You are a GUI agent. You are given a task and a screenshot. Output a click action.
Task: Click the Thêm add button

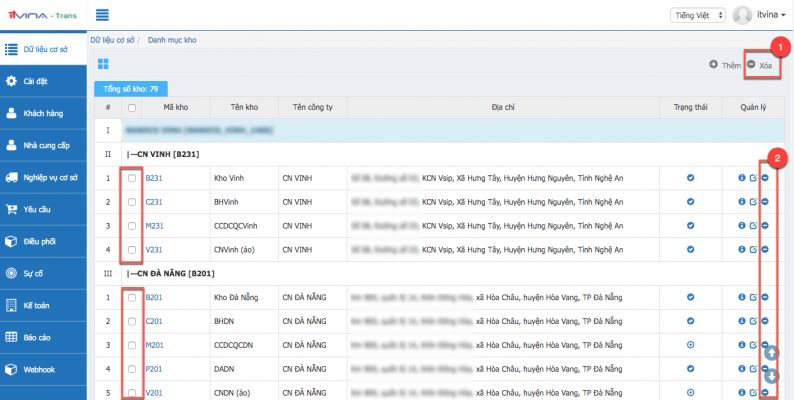click(x=726, y=65)
